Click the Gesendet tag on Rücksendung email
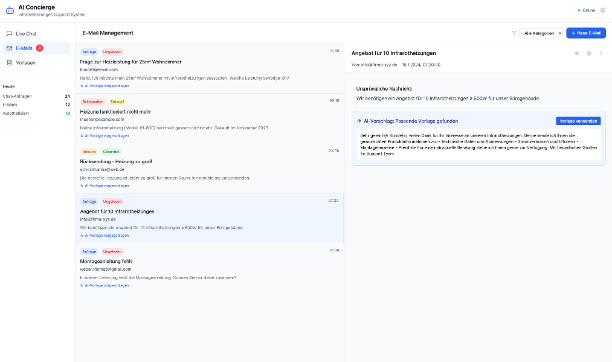This screenshot has height=362, width=612. (x=111, y=152)
